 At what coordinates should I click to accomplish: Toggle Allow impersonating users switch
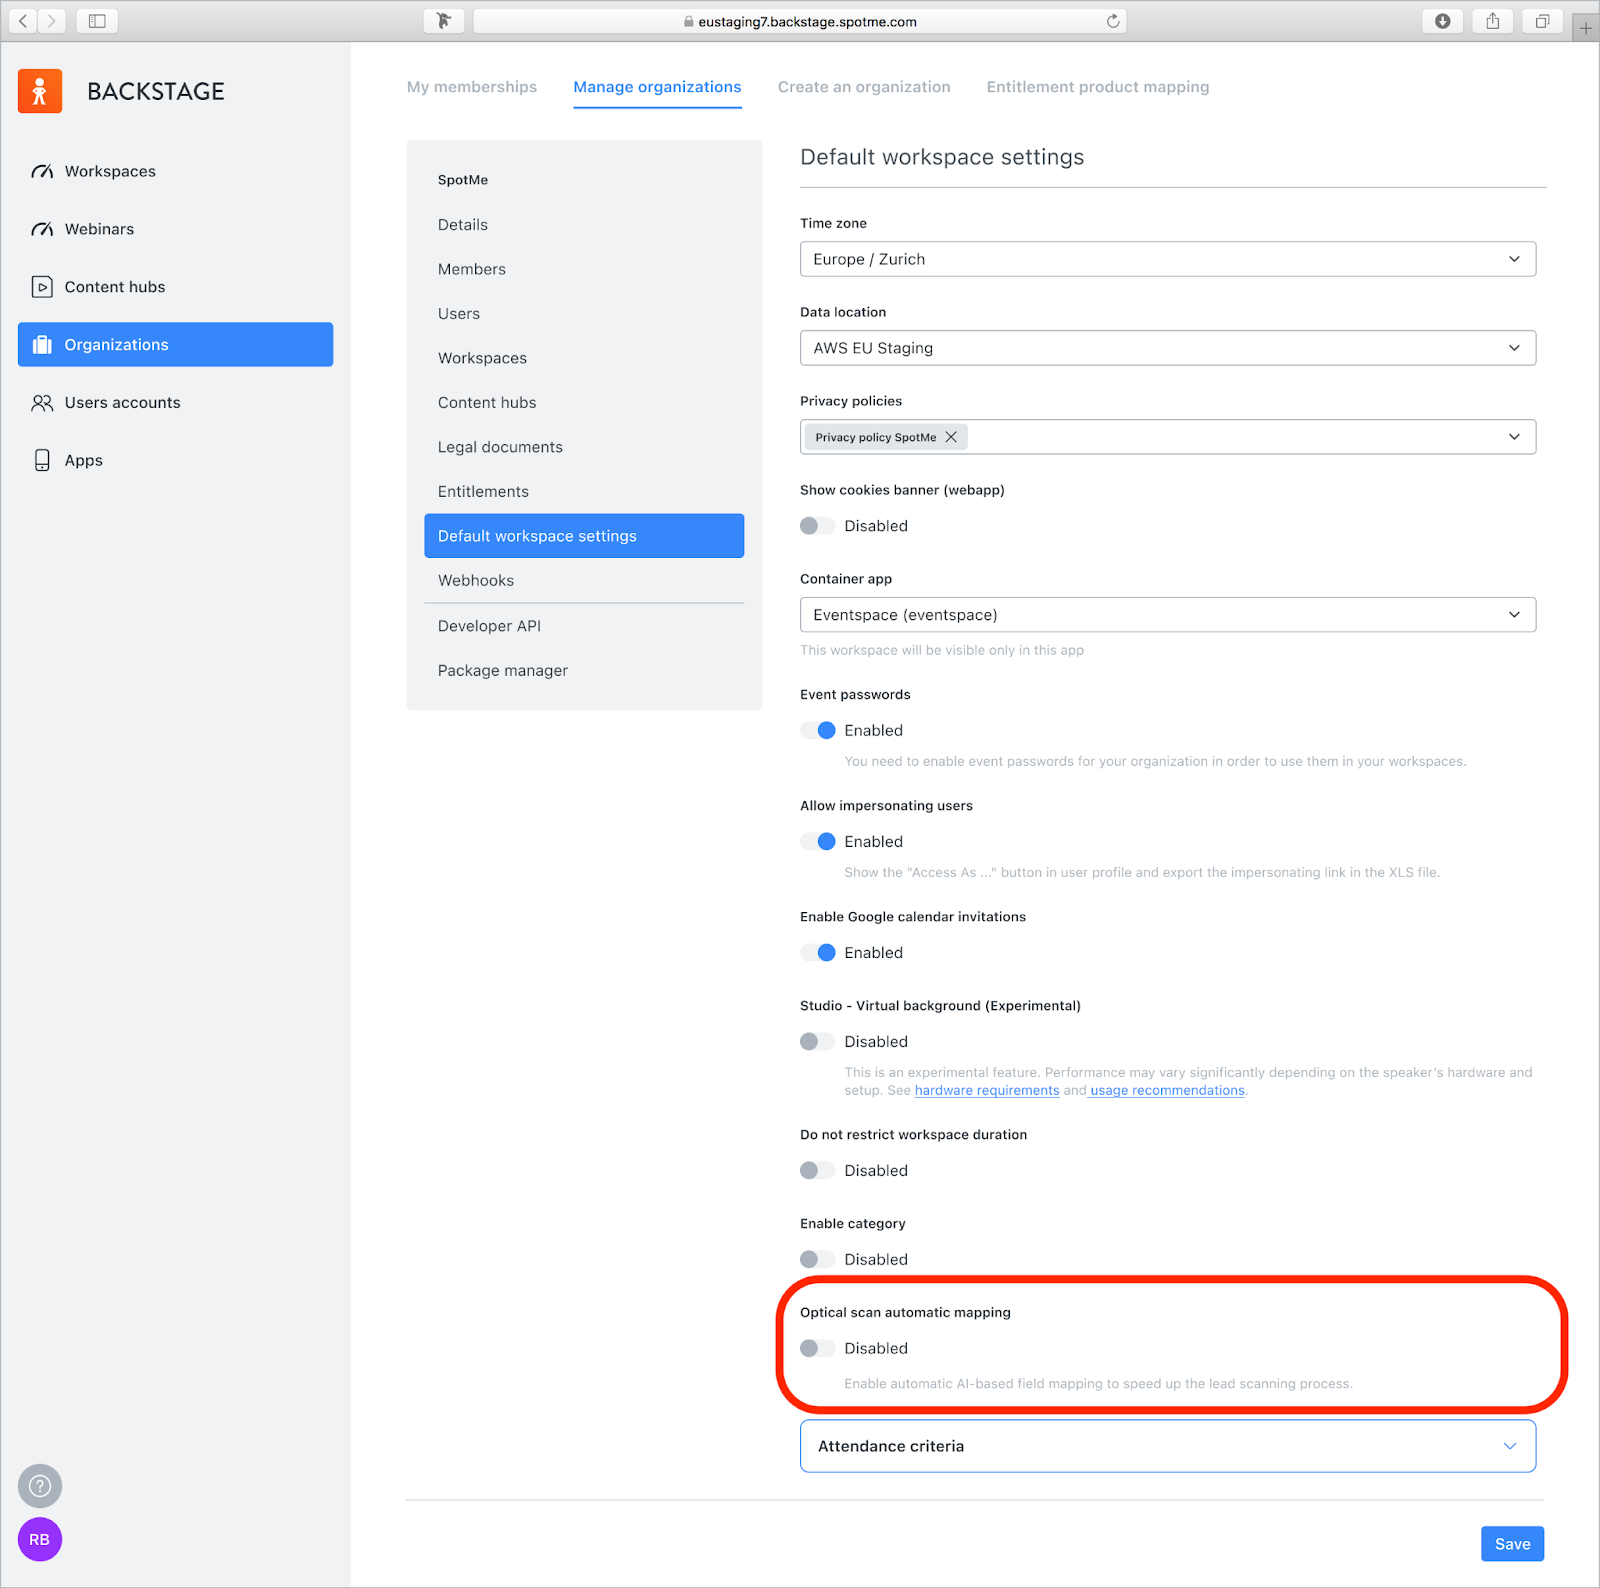pyautogui.click(x=817, y=842)
